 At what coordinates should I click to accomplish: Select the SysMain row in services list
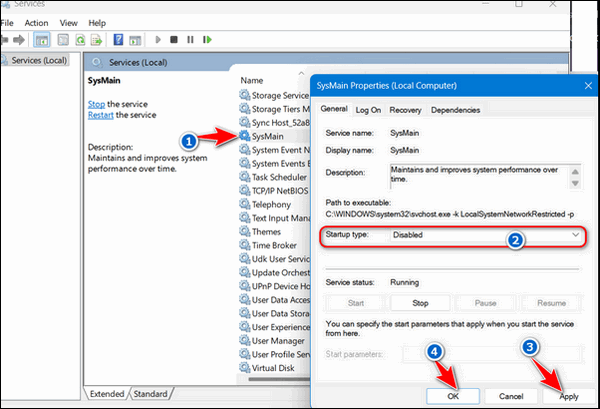(x=274, y=136)
